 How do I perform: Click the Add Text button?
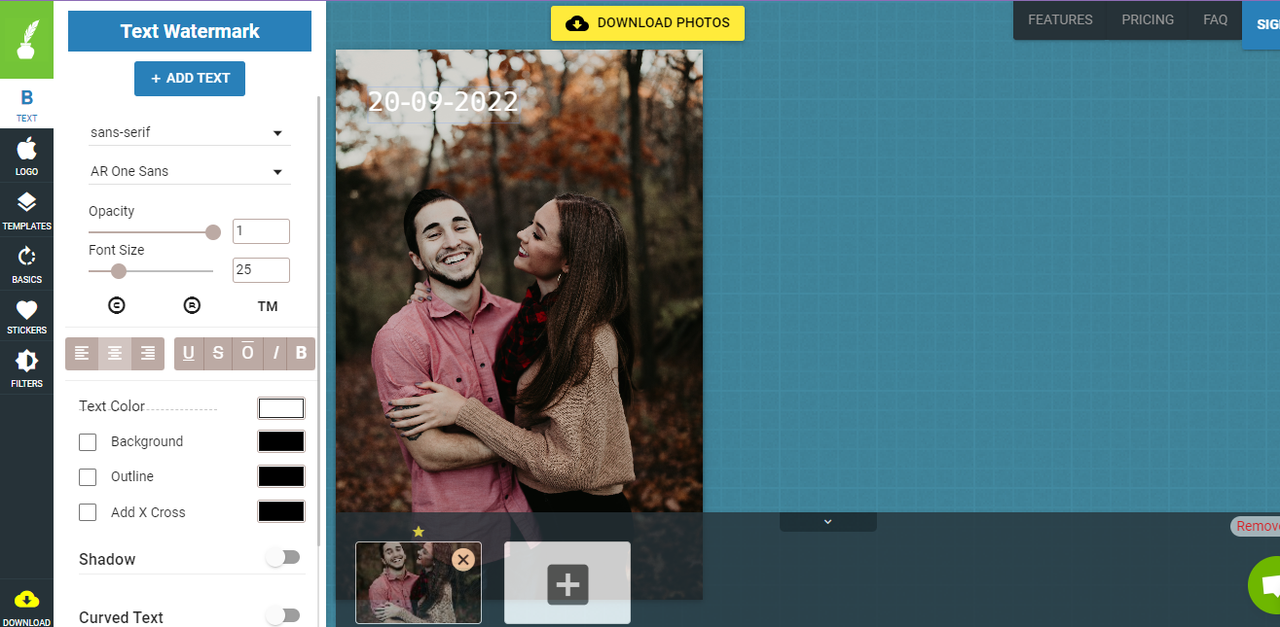click(x=190, y=78)
